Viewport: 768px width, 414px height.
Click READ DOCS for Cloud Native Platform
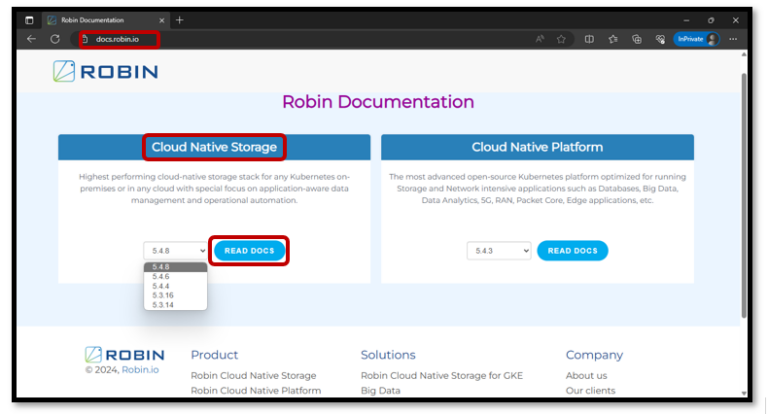(x=573, y=251)
